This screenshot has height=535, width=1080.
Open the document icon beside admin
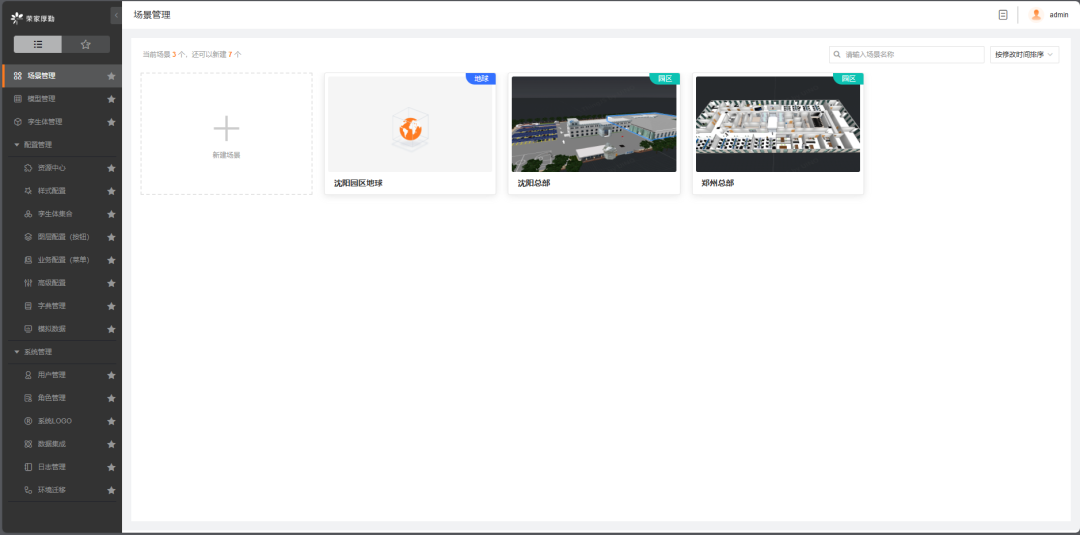1003,14
